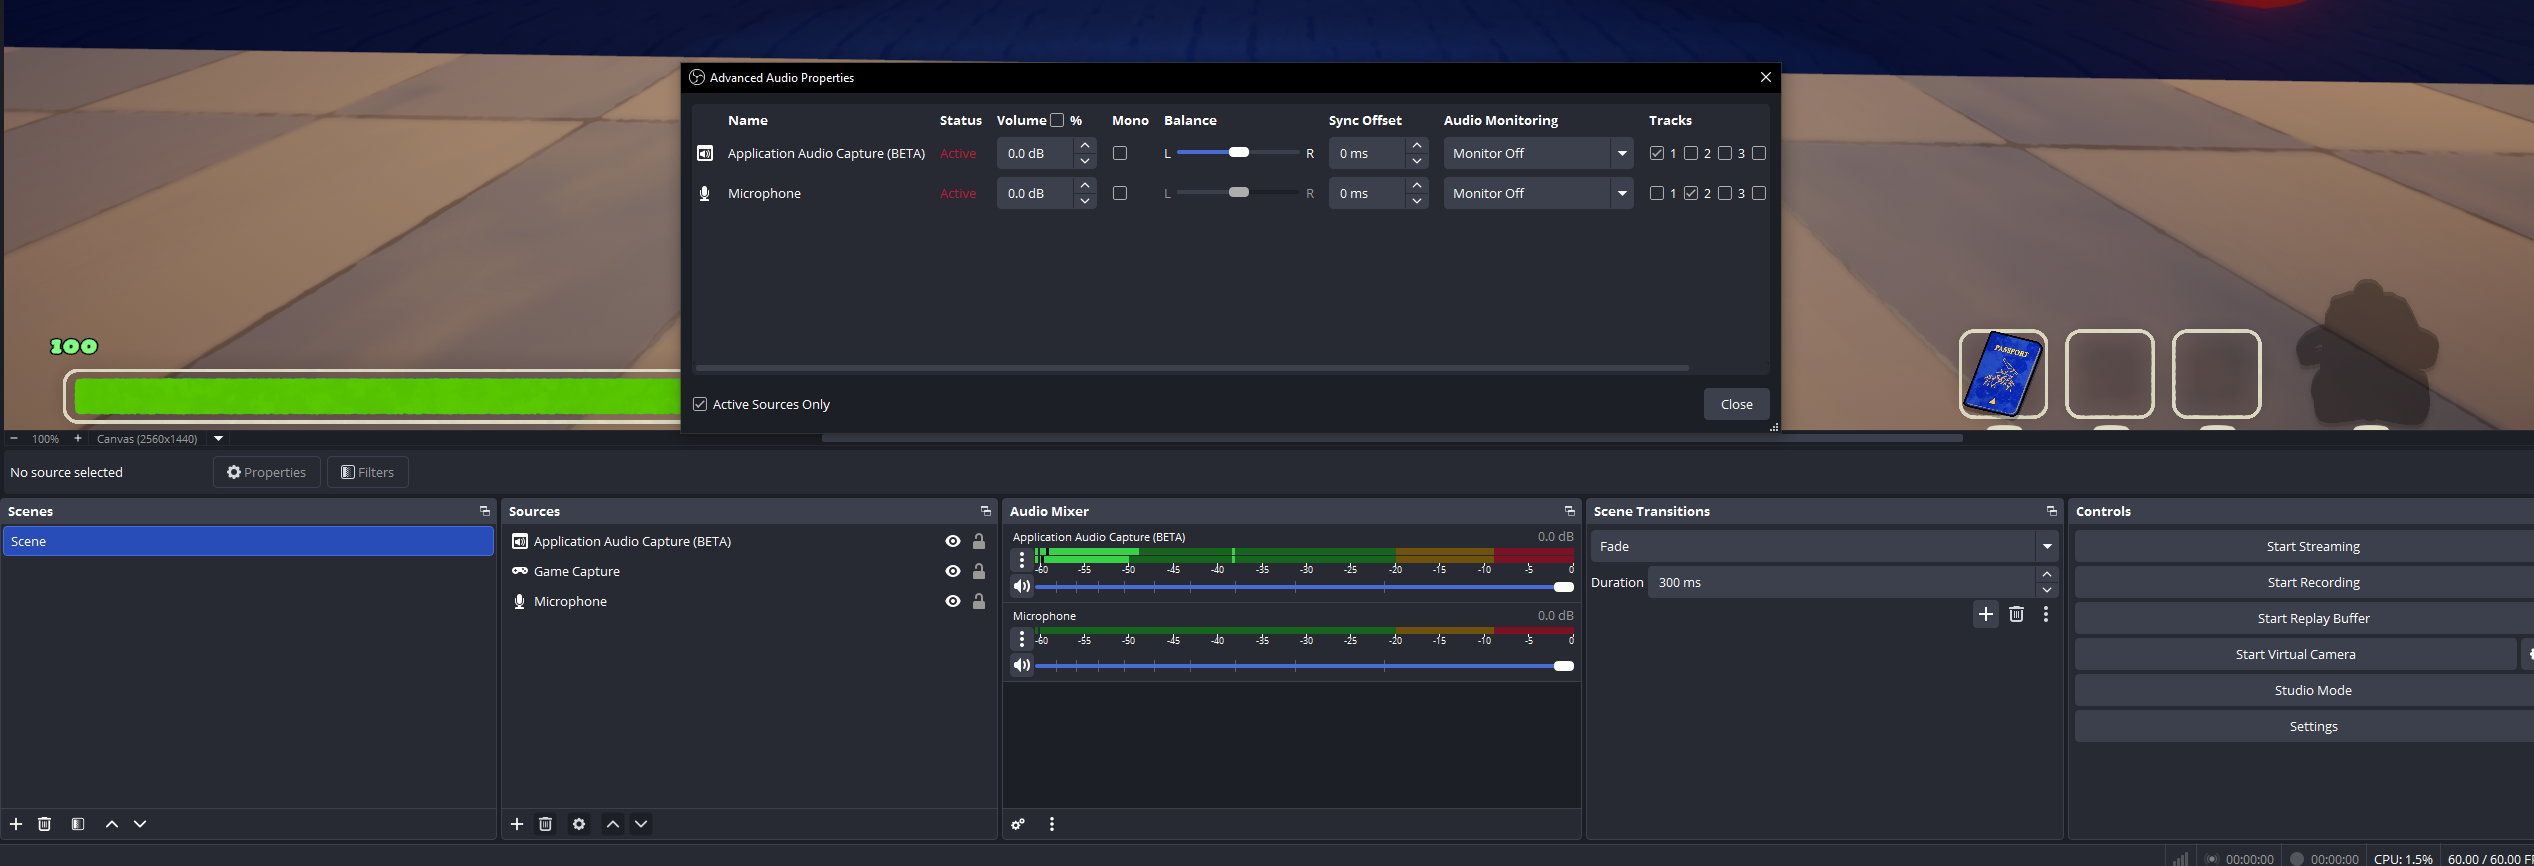Image resolution: width=2534 pixels, height=866 pixels.
Task: Zoom out the preview with minus icon
Action: (x=14, y=438)
